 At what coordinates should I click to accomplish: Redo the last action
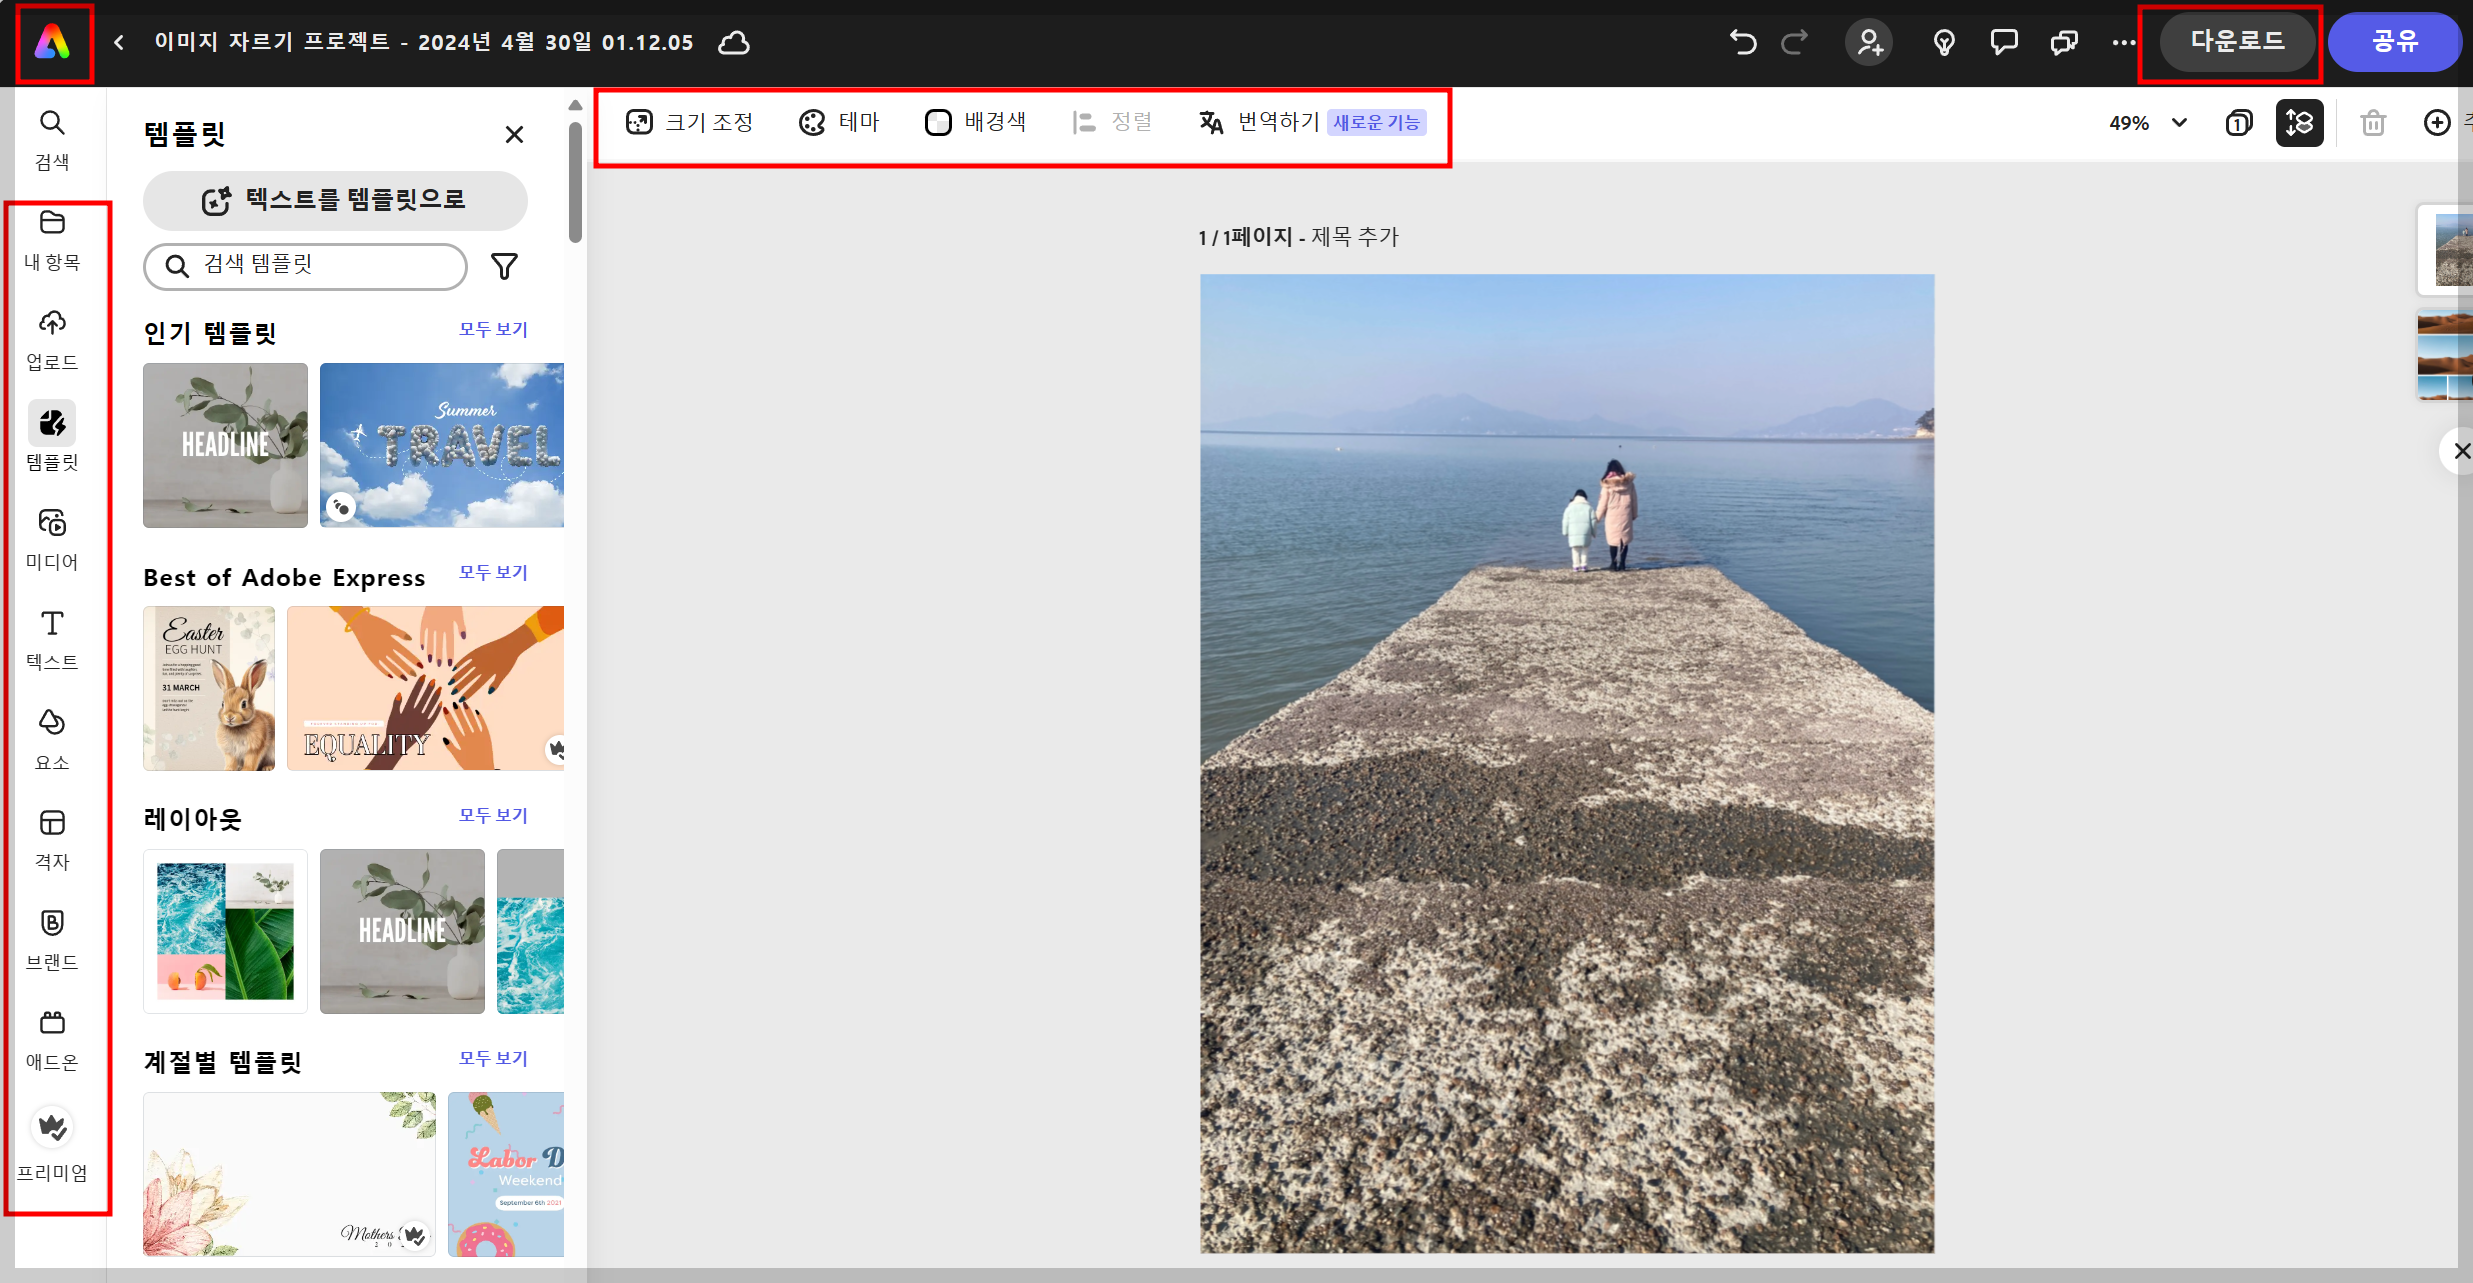point(1795,42)
